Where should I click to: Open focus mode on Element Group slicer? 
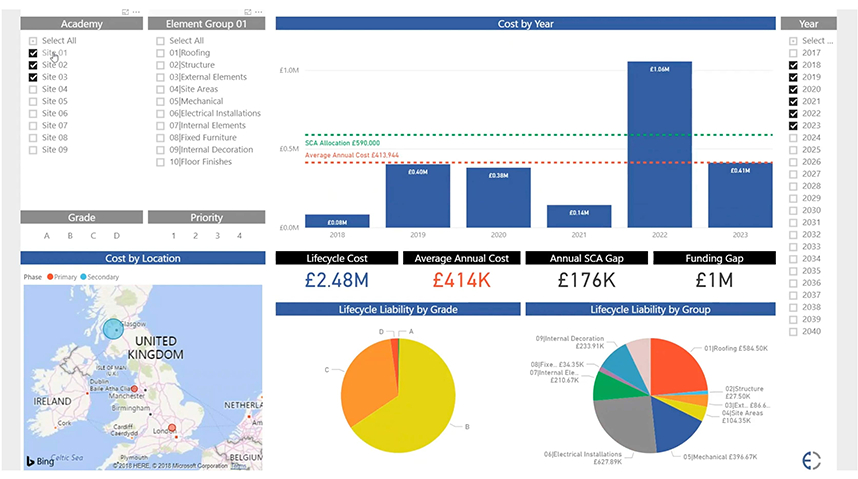coord(248,11)
